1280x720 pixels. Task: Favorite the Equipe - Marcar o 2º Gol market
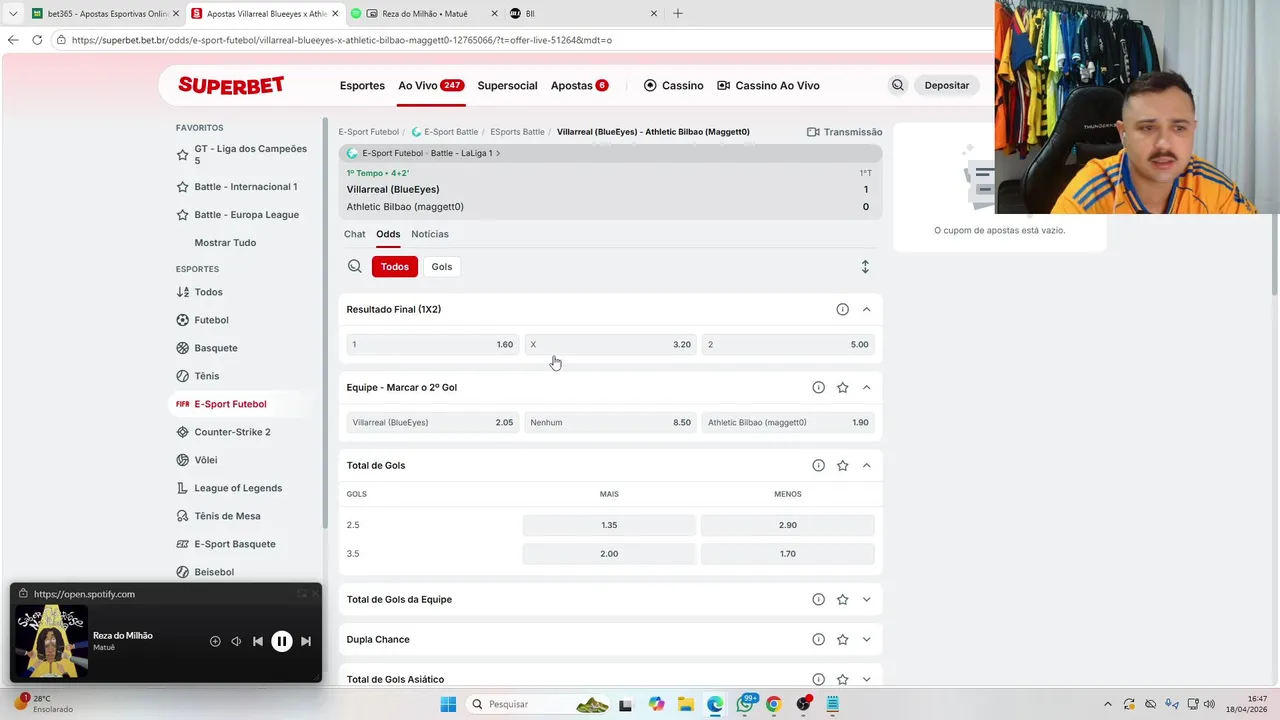coord(842,387)
